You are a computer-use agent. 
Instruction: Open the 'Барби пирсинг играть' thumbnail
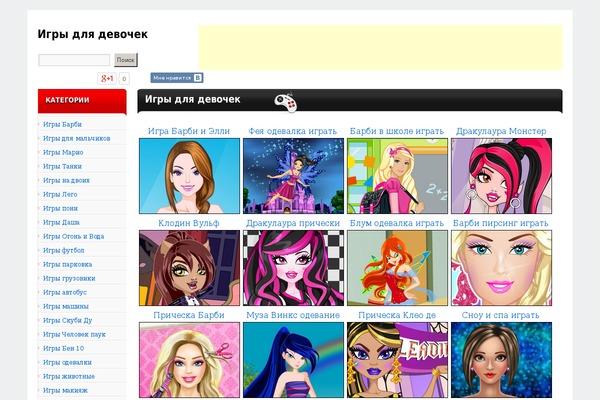[x=502, y=268]
